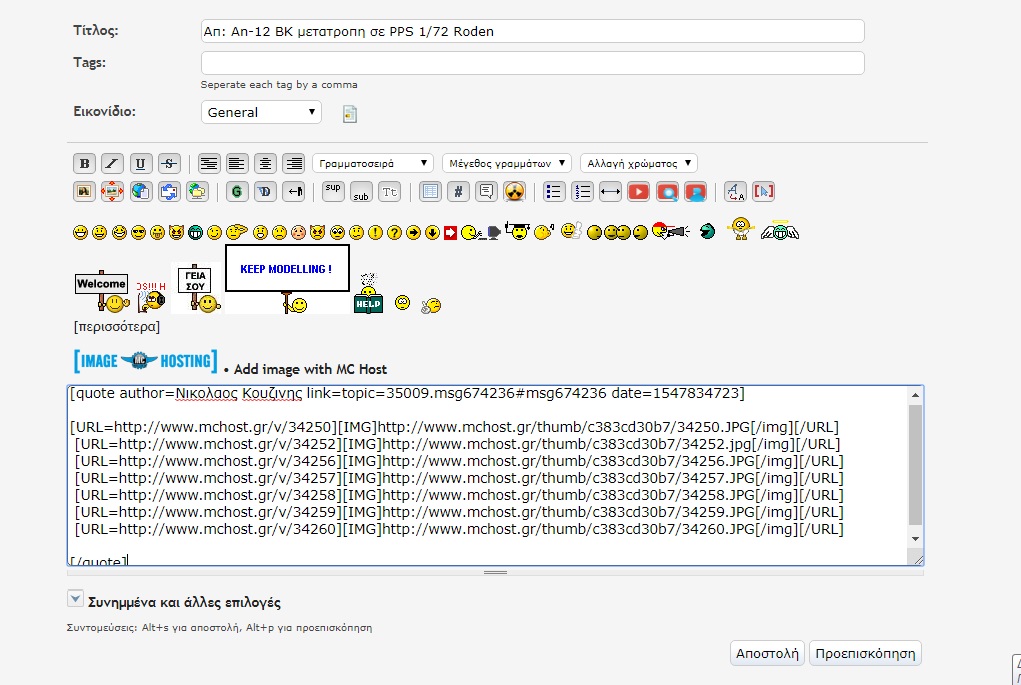Insert a table

tap(430, 191)
